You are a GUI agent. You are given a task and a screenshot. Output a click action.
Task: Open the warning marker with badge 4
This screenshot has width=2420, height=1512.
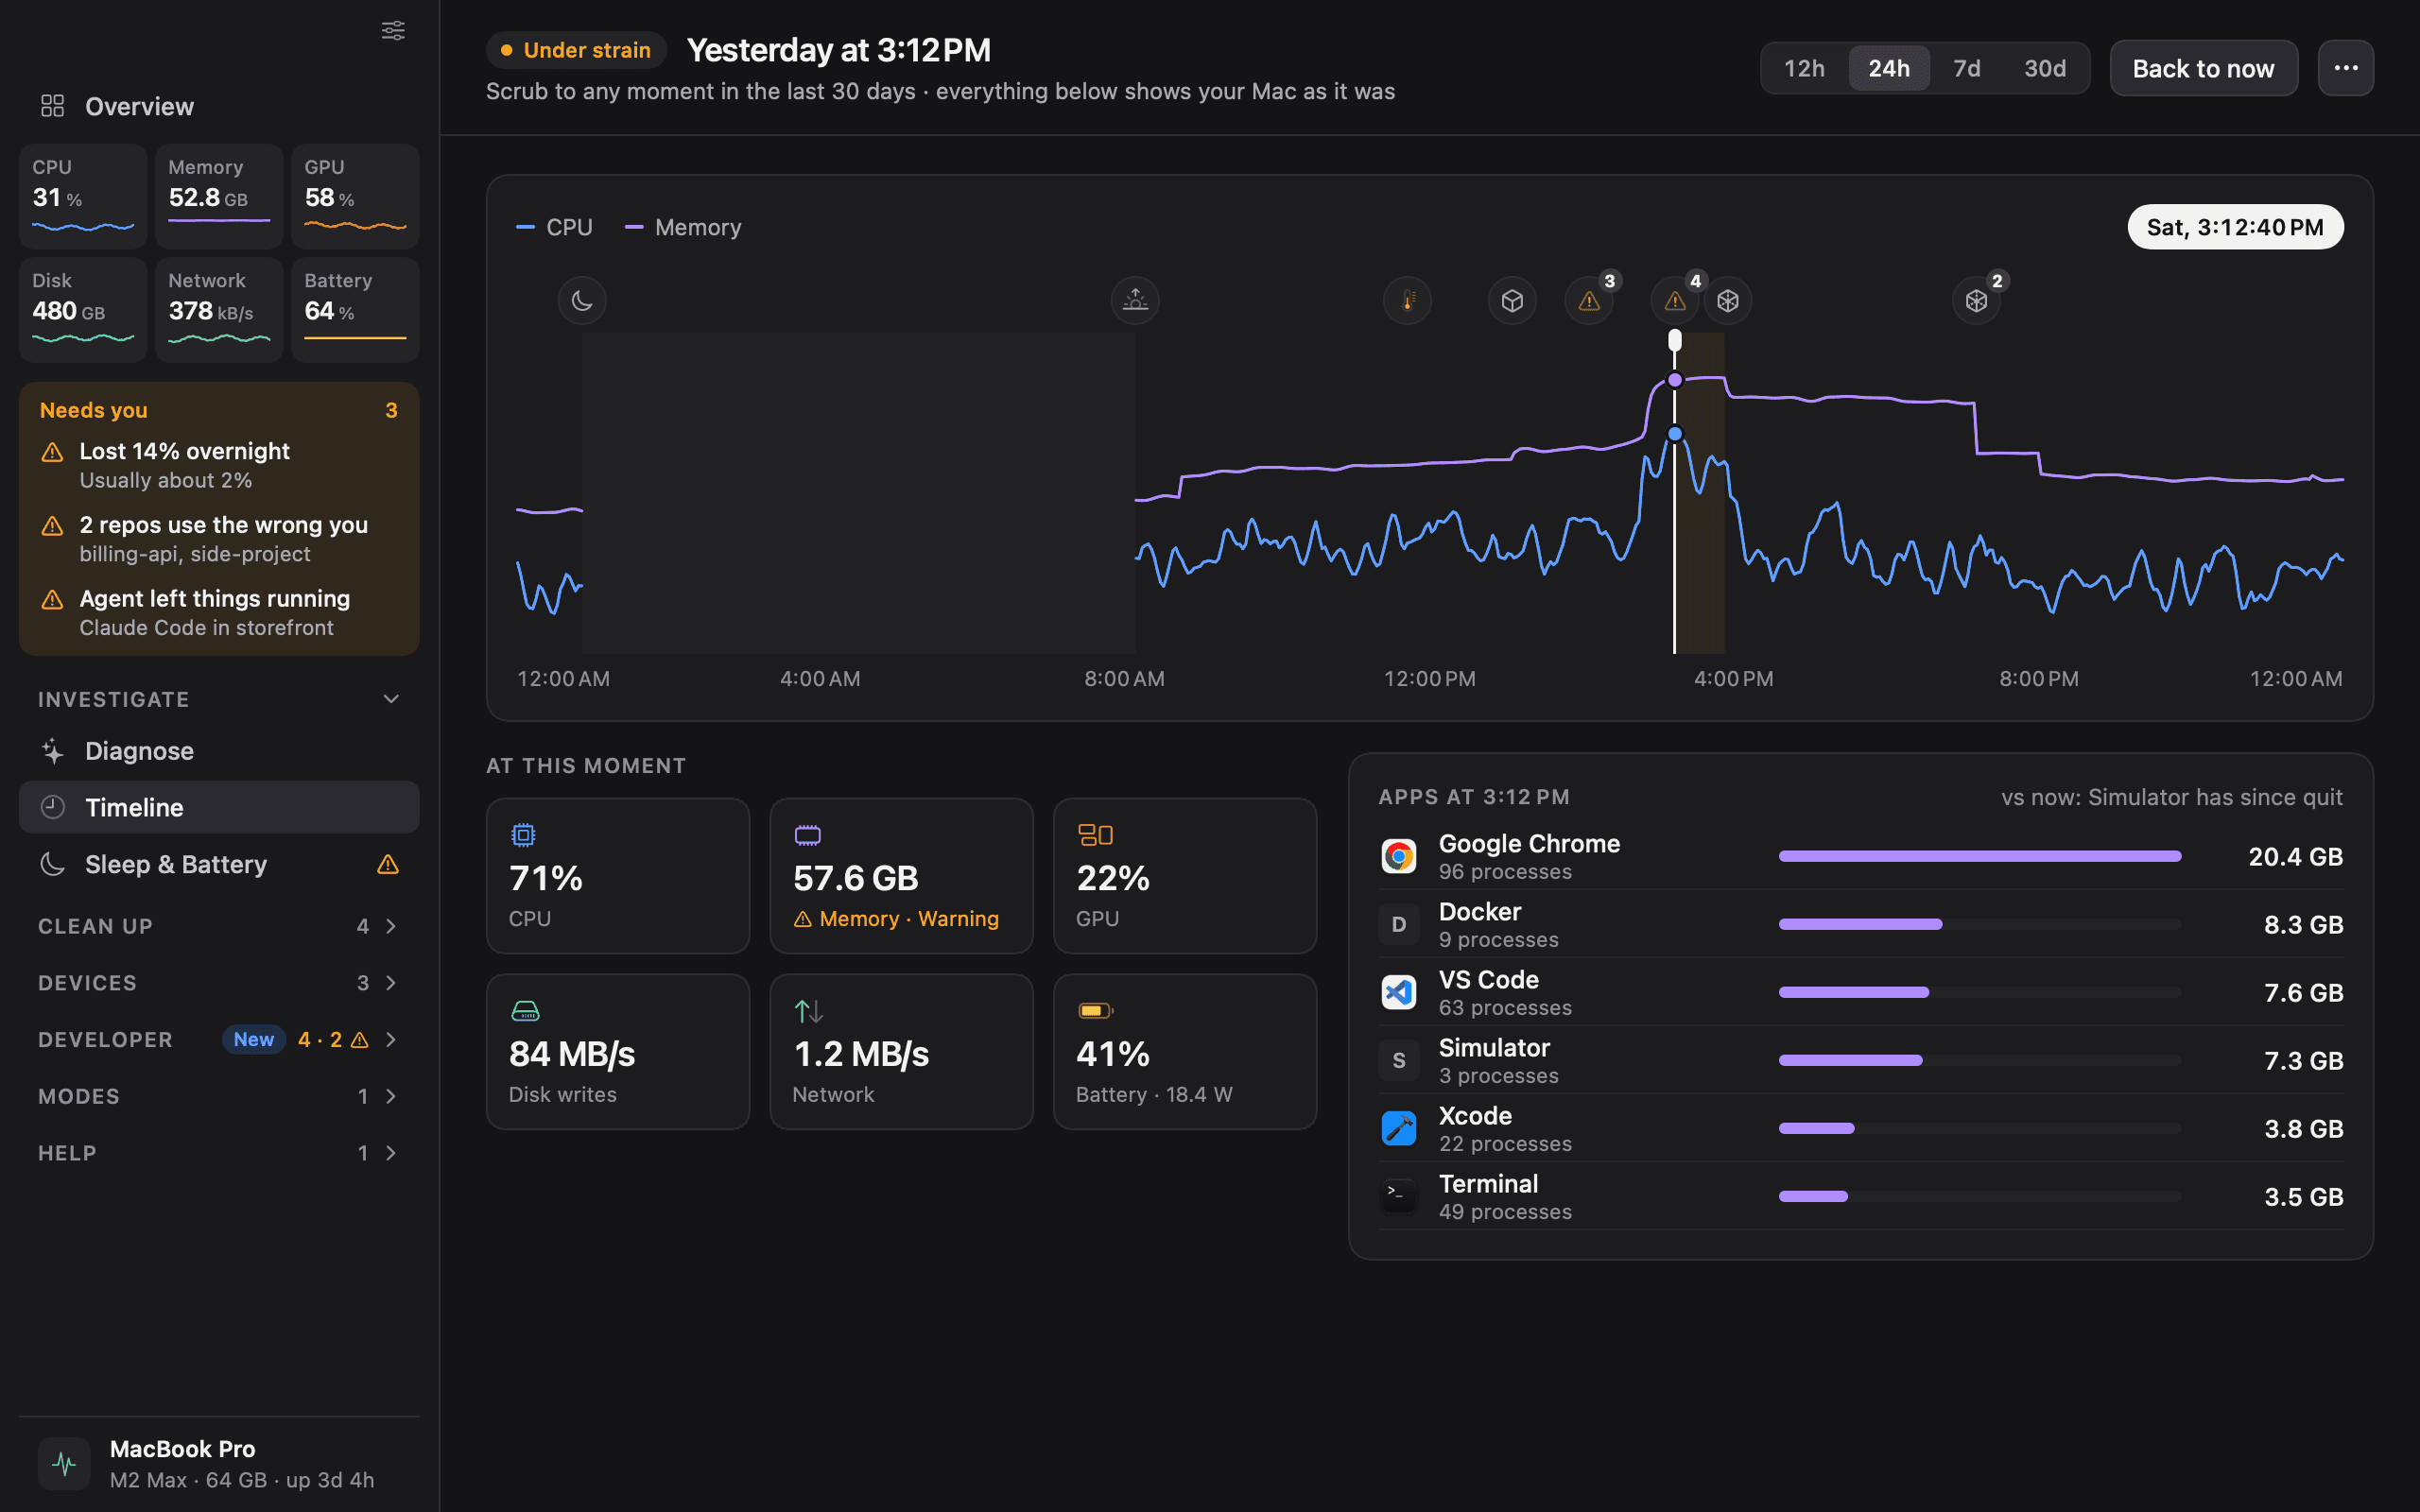[1675, 300]
